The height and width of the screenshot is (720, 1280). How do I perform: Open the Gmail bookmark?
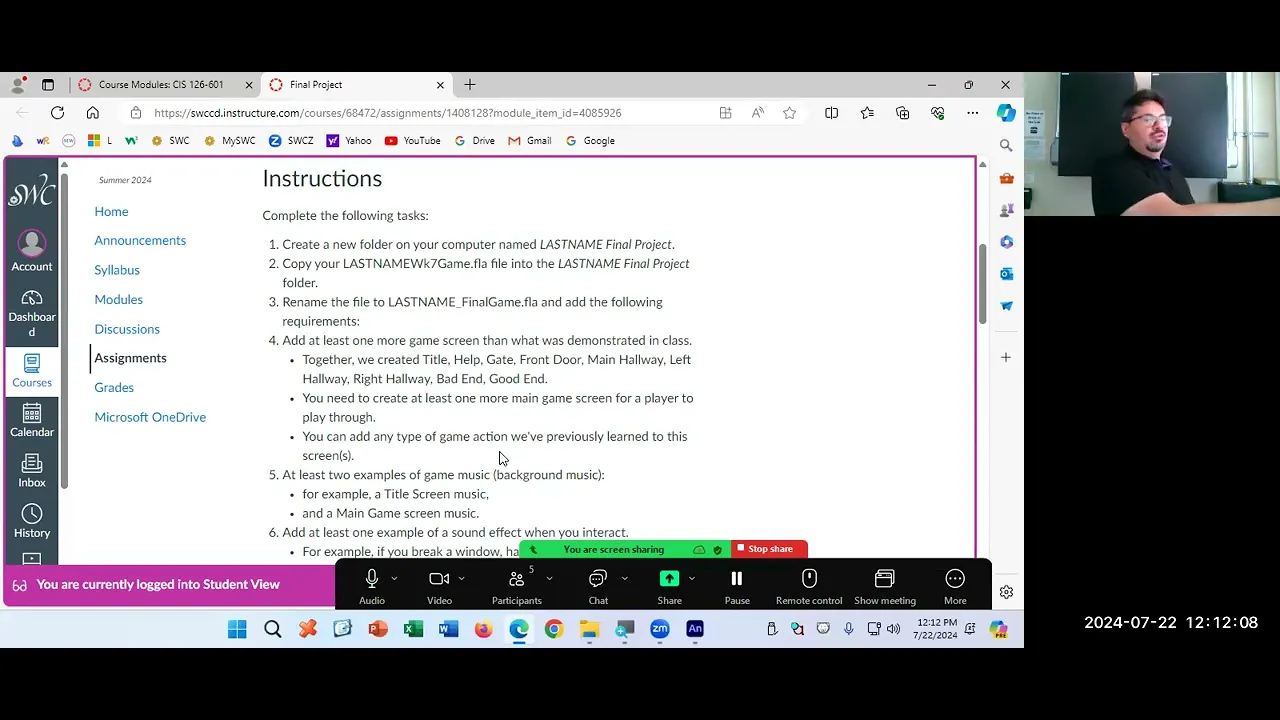(529, 141)
